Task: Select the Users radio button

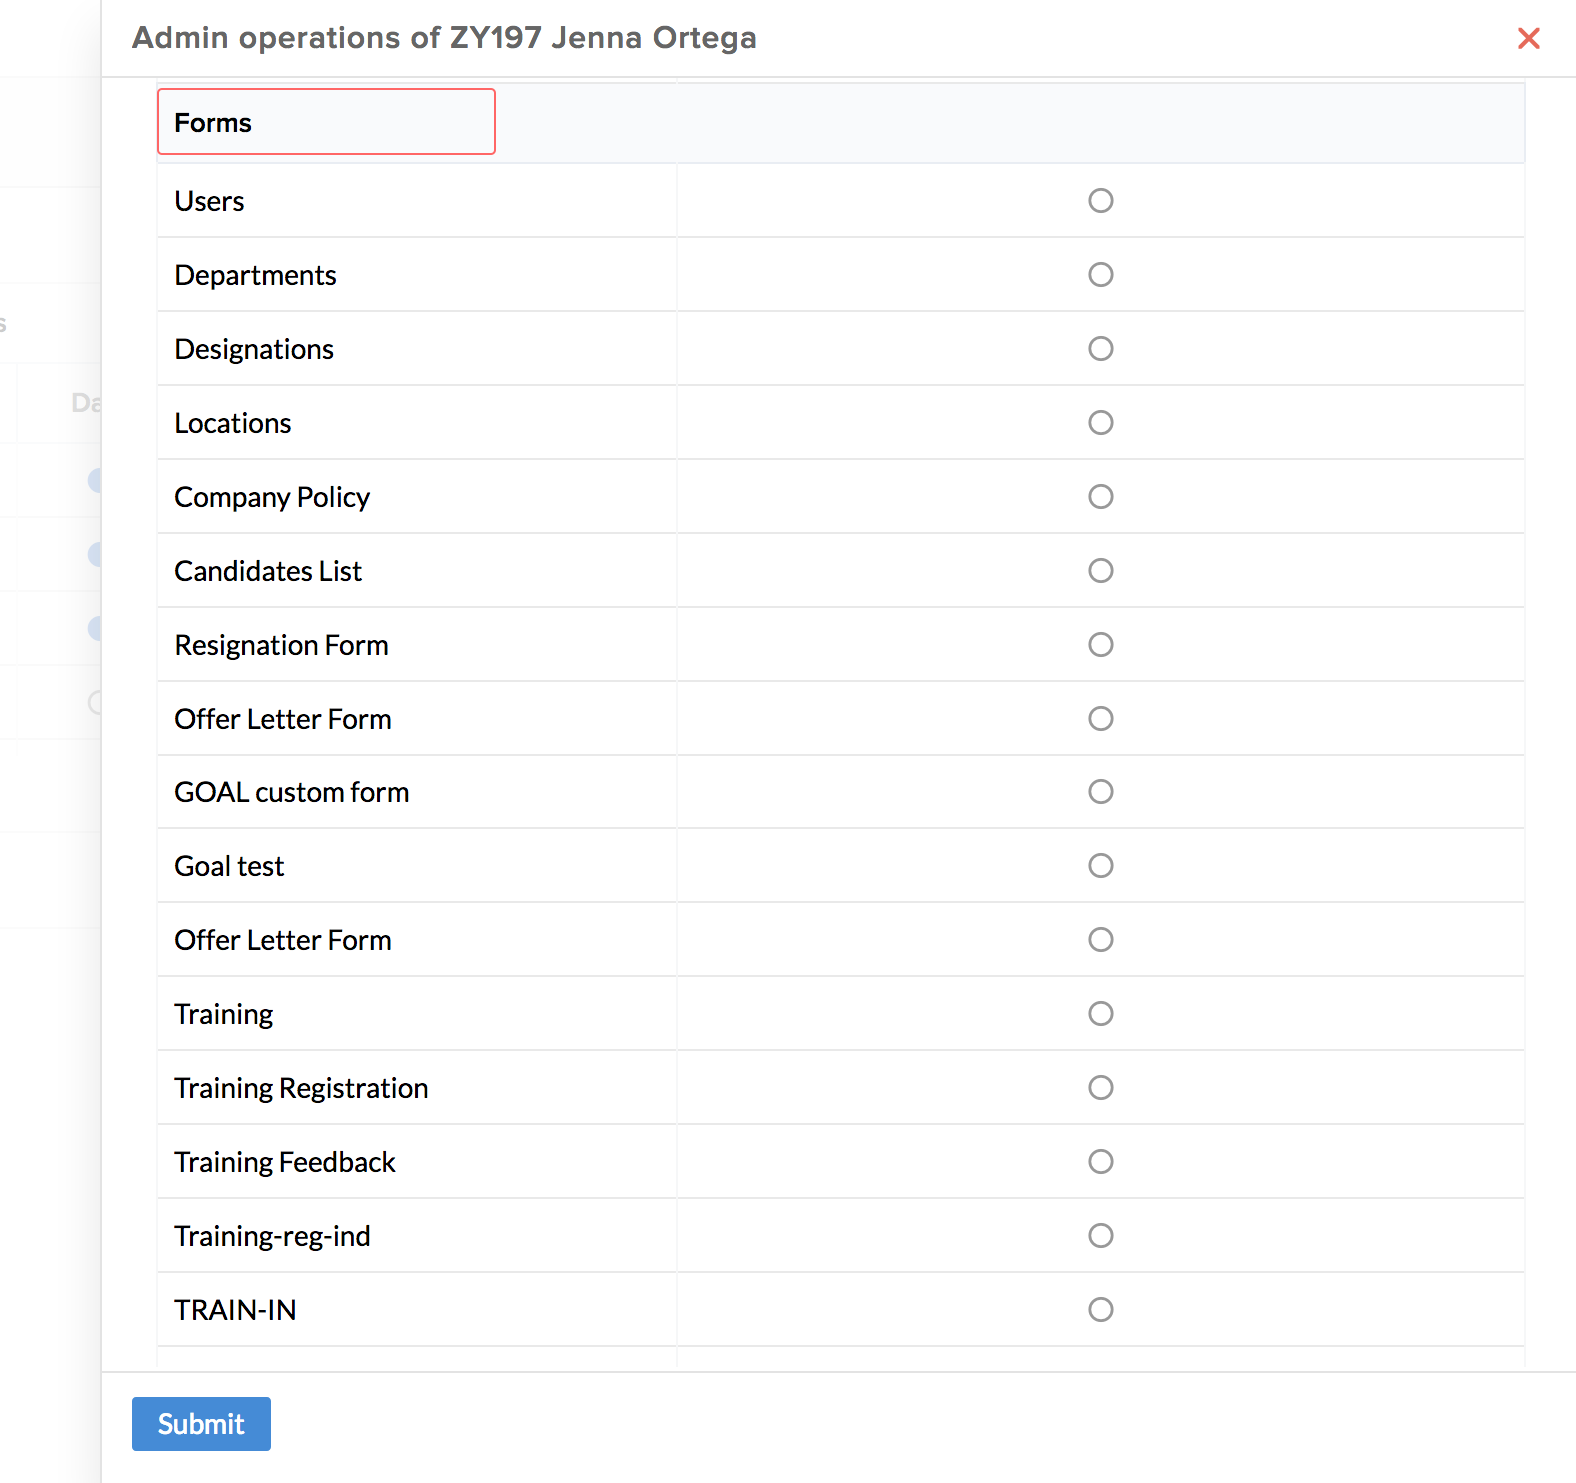Action: 1100,201
